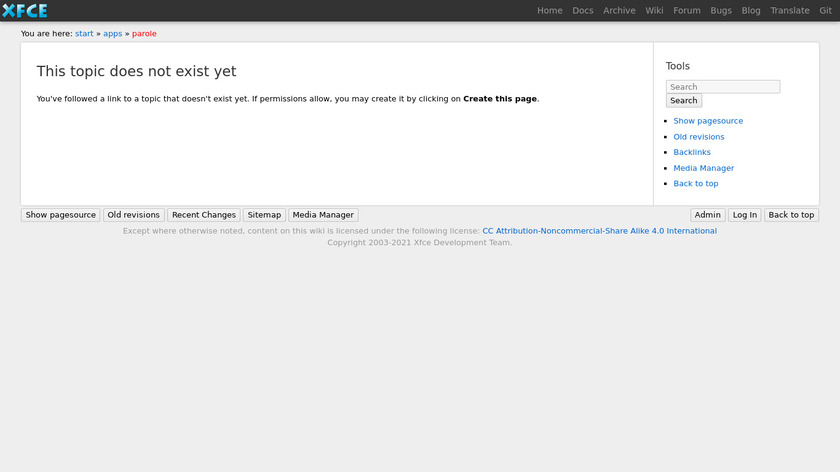Click the Log In button
The image size is (840, 472).
click(x=745, y=215)
